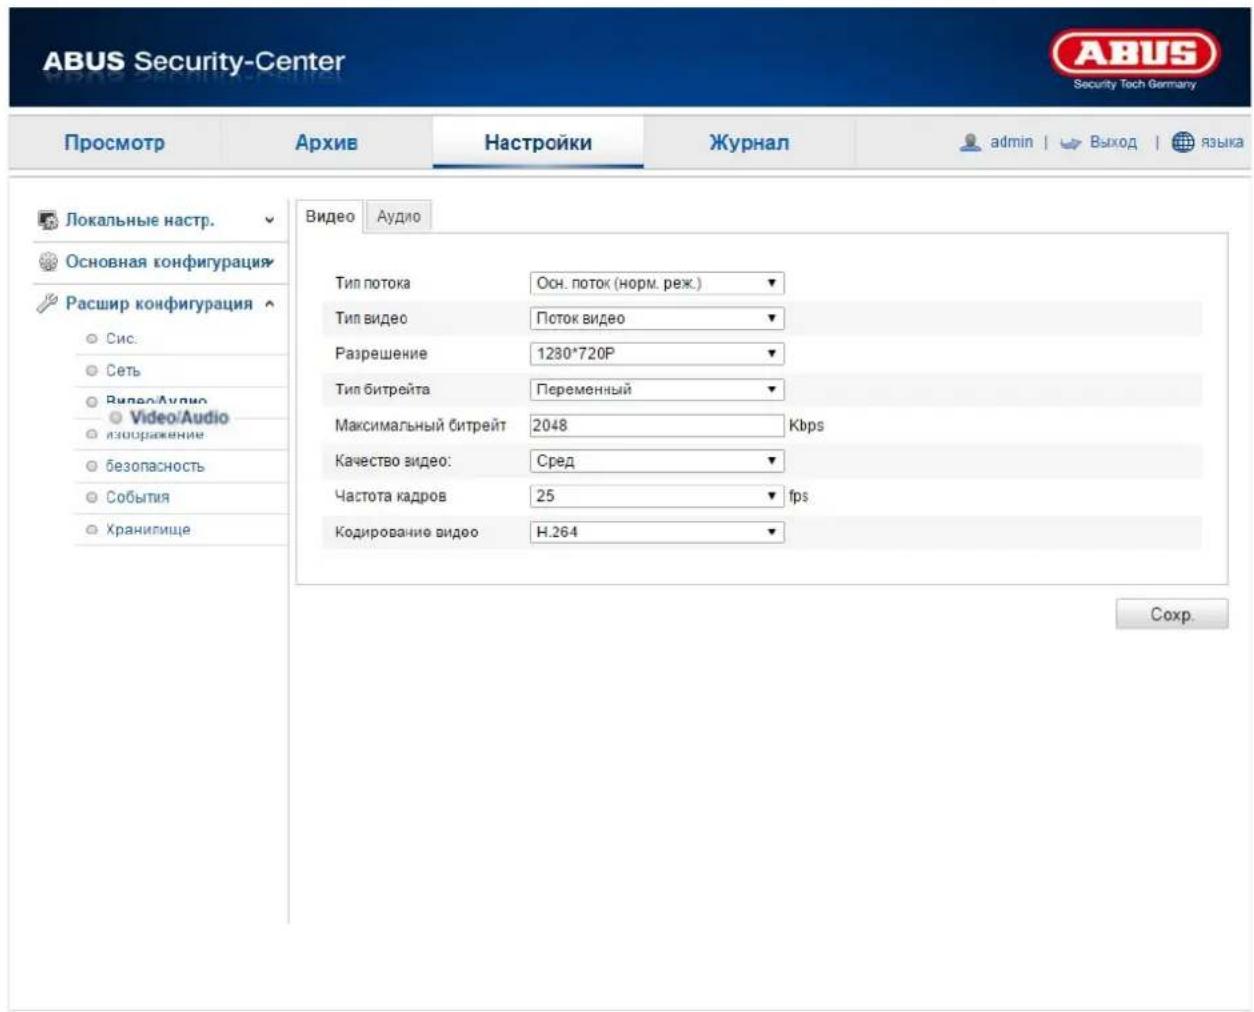The image size is (1254, 1012).
Task: Click the ABUS Security-Center title
Action: (194, 61)
